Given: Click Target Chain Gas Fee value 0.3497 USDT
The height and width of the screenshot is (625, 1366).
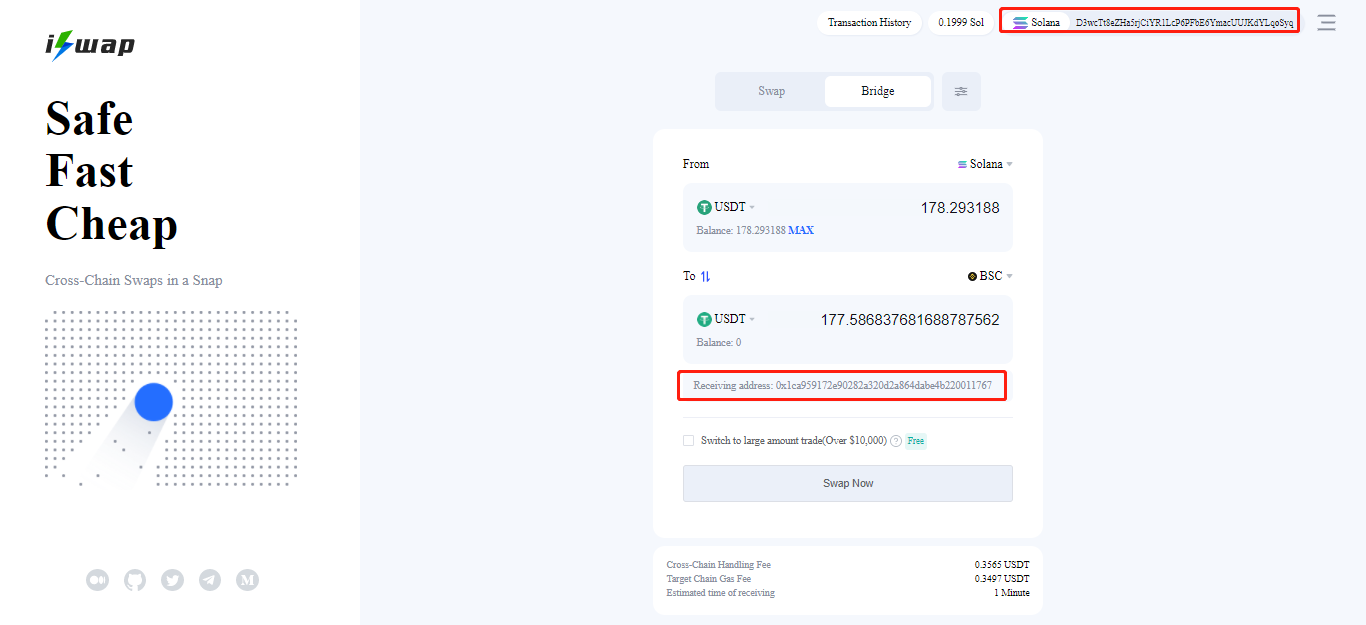Looking at the screenshot, I should pos(1002,579).
